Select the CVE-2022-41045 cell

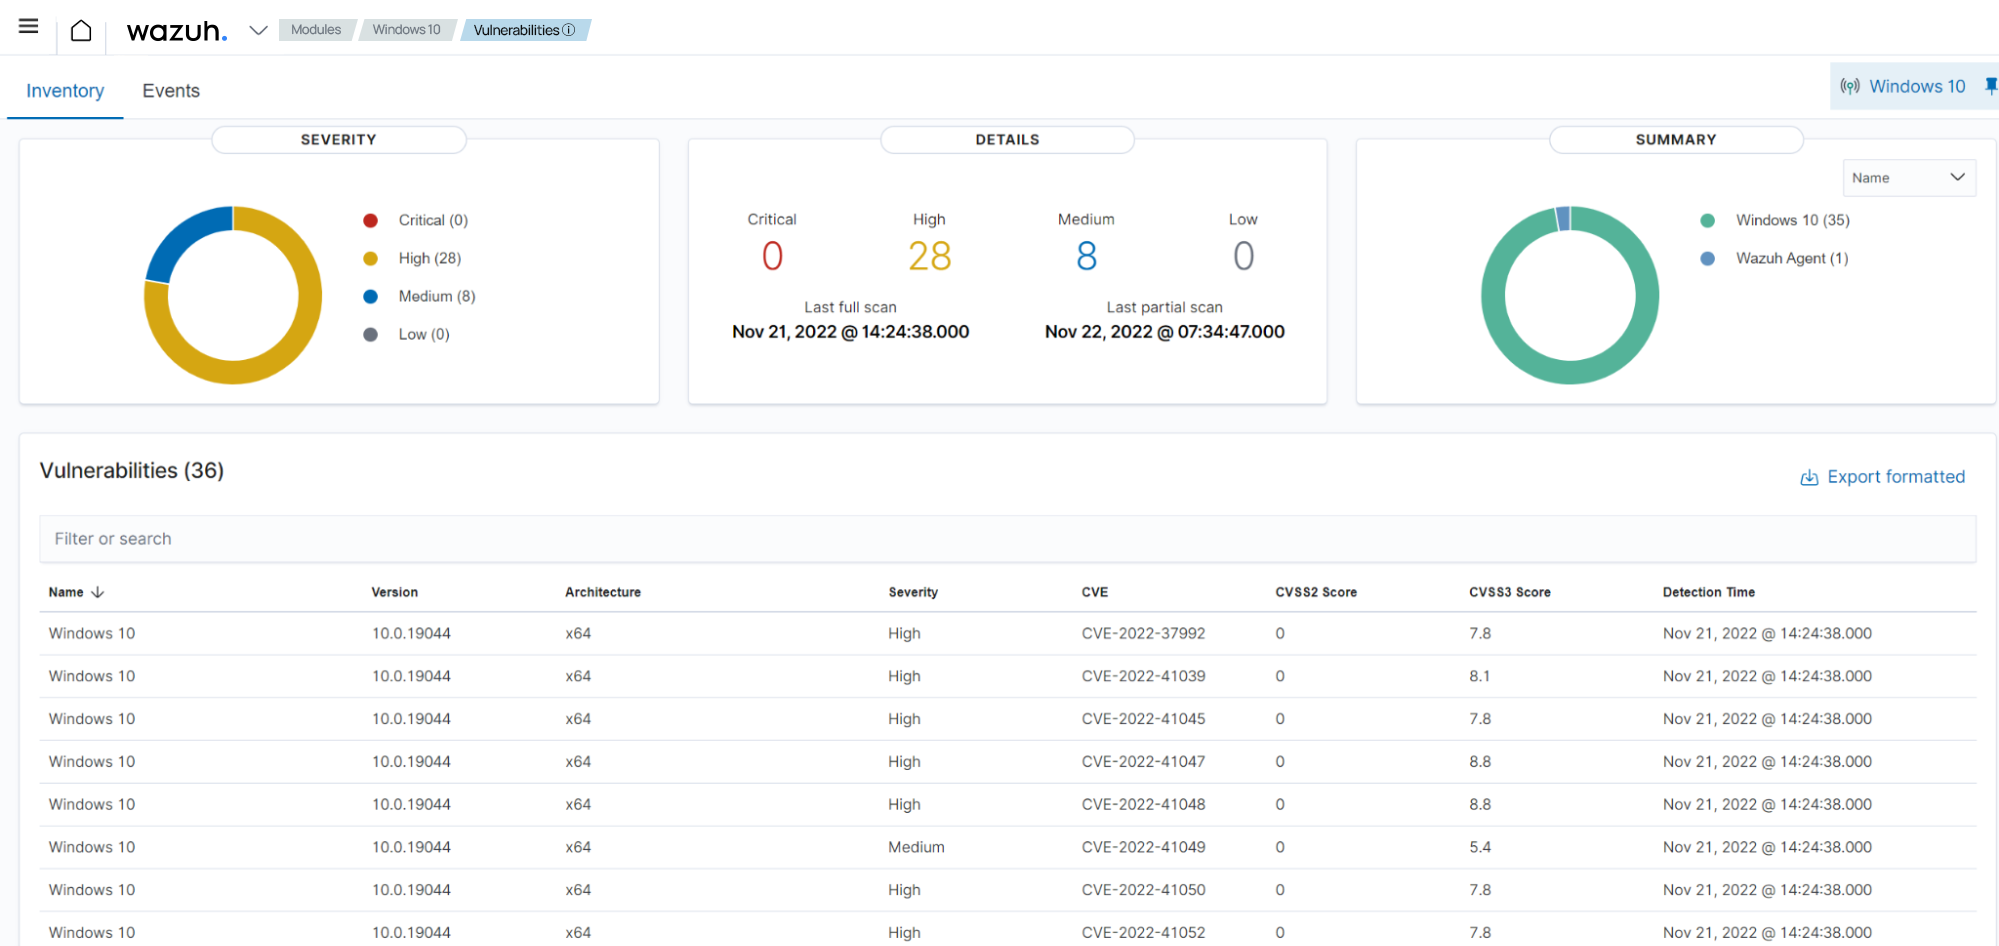click(1143, 719)
